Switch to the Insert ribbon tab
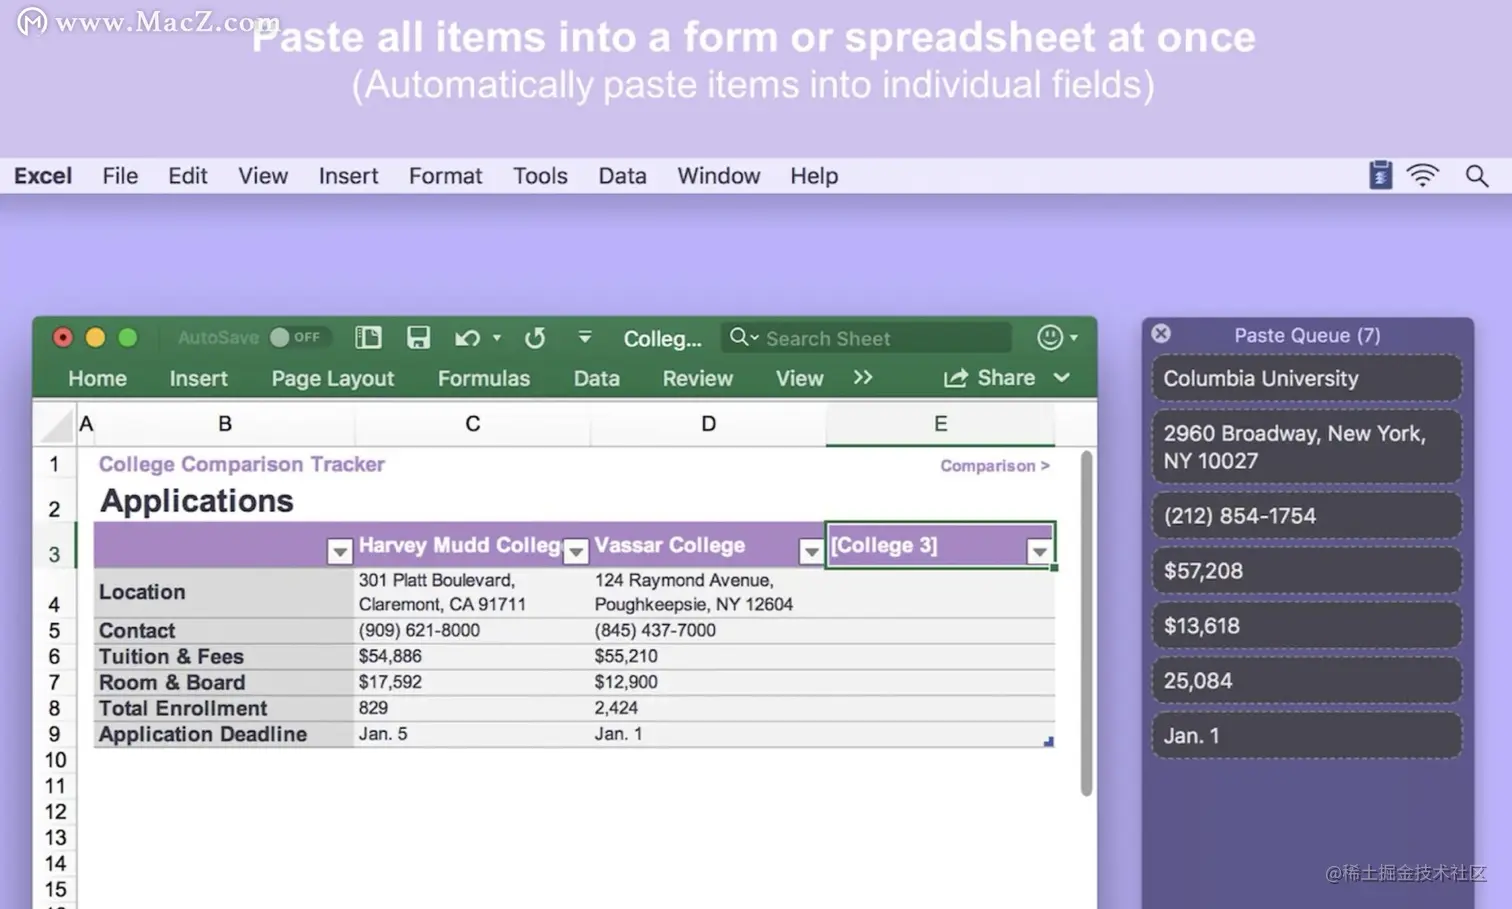 [198, 378]
